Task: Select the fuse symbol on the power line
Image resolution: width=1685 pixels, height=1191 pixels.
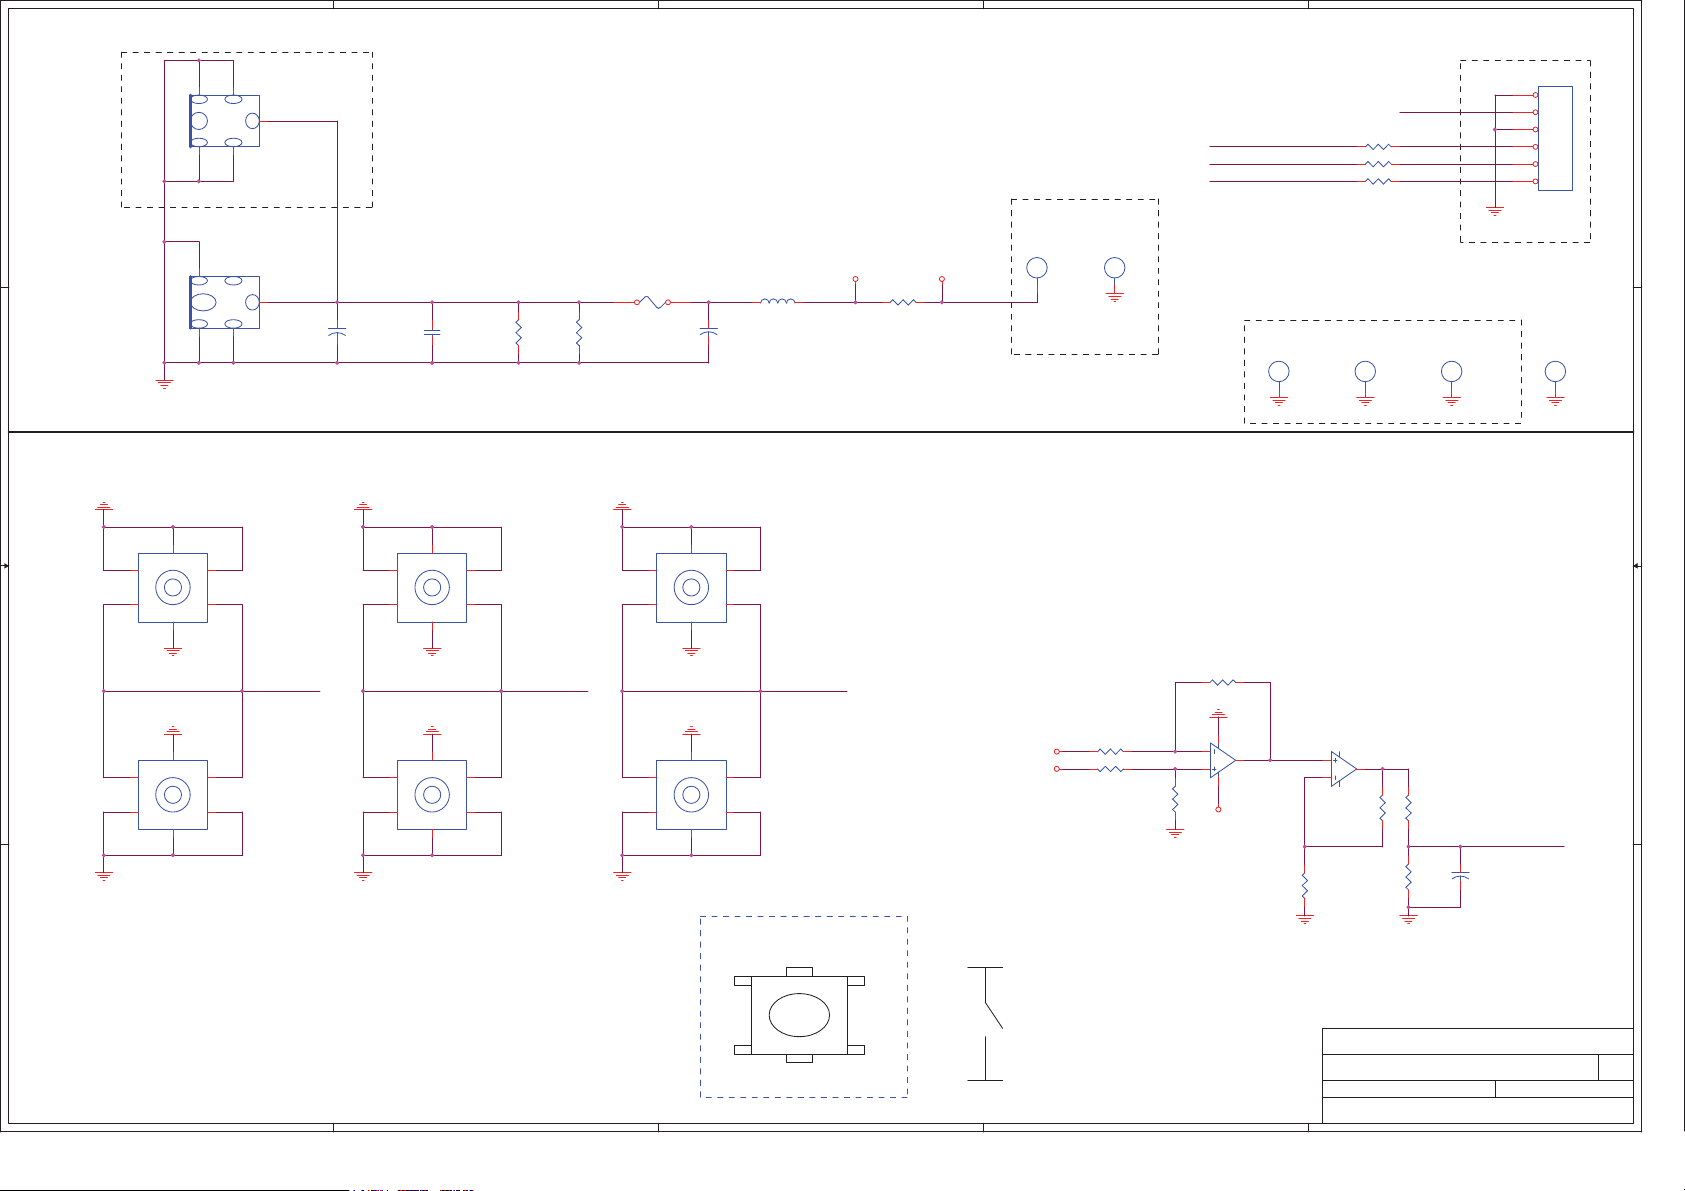Action: pyautogui.click(x=653, y=302)
